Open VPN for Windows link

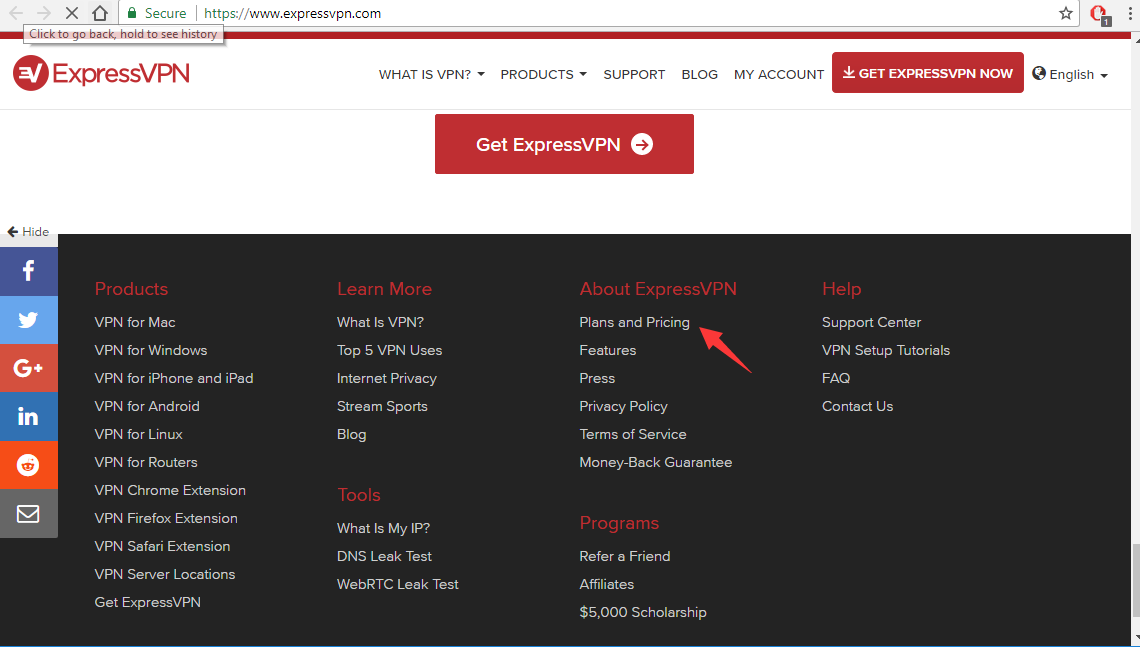[150, 350]
